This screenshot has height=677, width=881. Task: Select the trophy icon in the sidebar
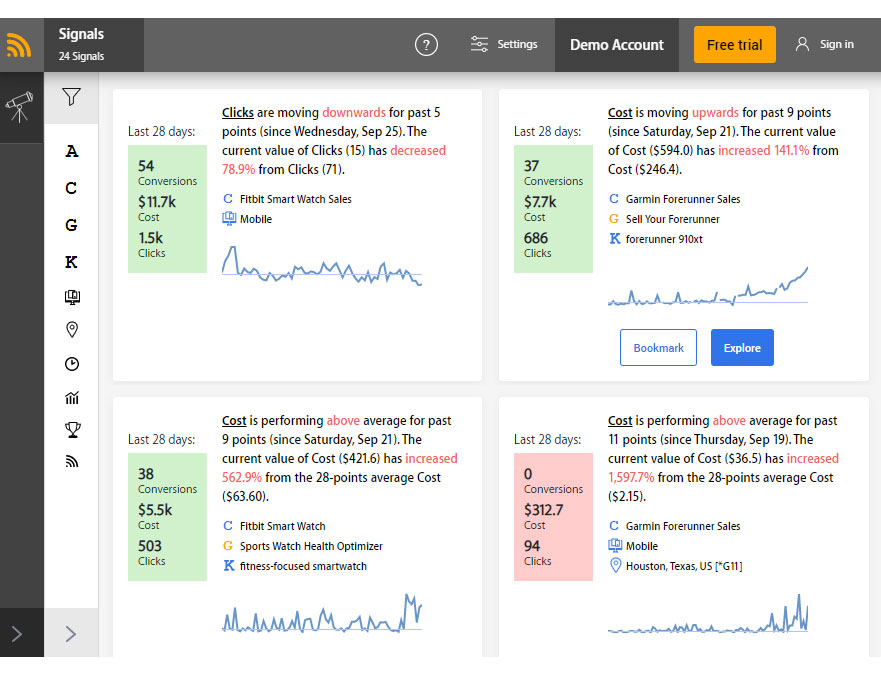72,430
